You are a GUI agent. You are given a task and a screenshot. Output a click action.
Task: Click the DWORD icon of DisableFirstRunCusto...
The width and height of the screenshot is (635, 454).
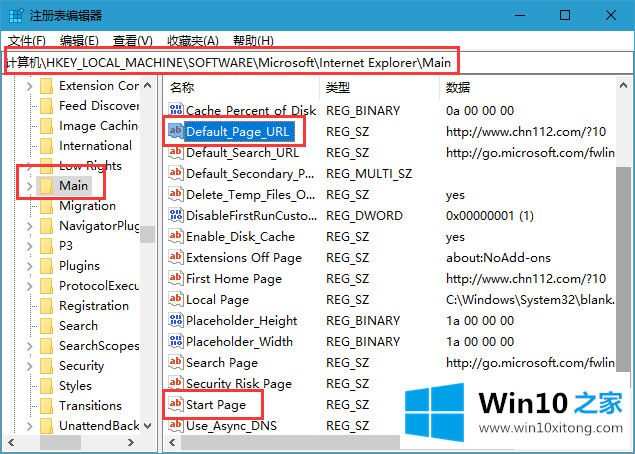point(176,215)
